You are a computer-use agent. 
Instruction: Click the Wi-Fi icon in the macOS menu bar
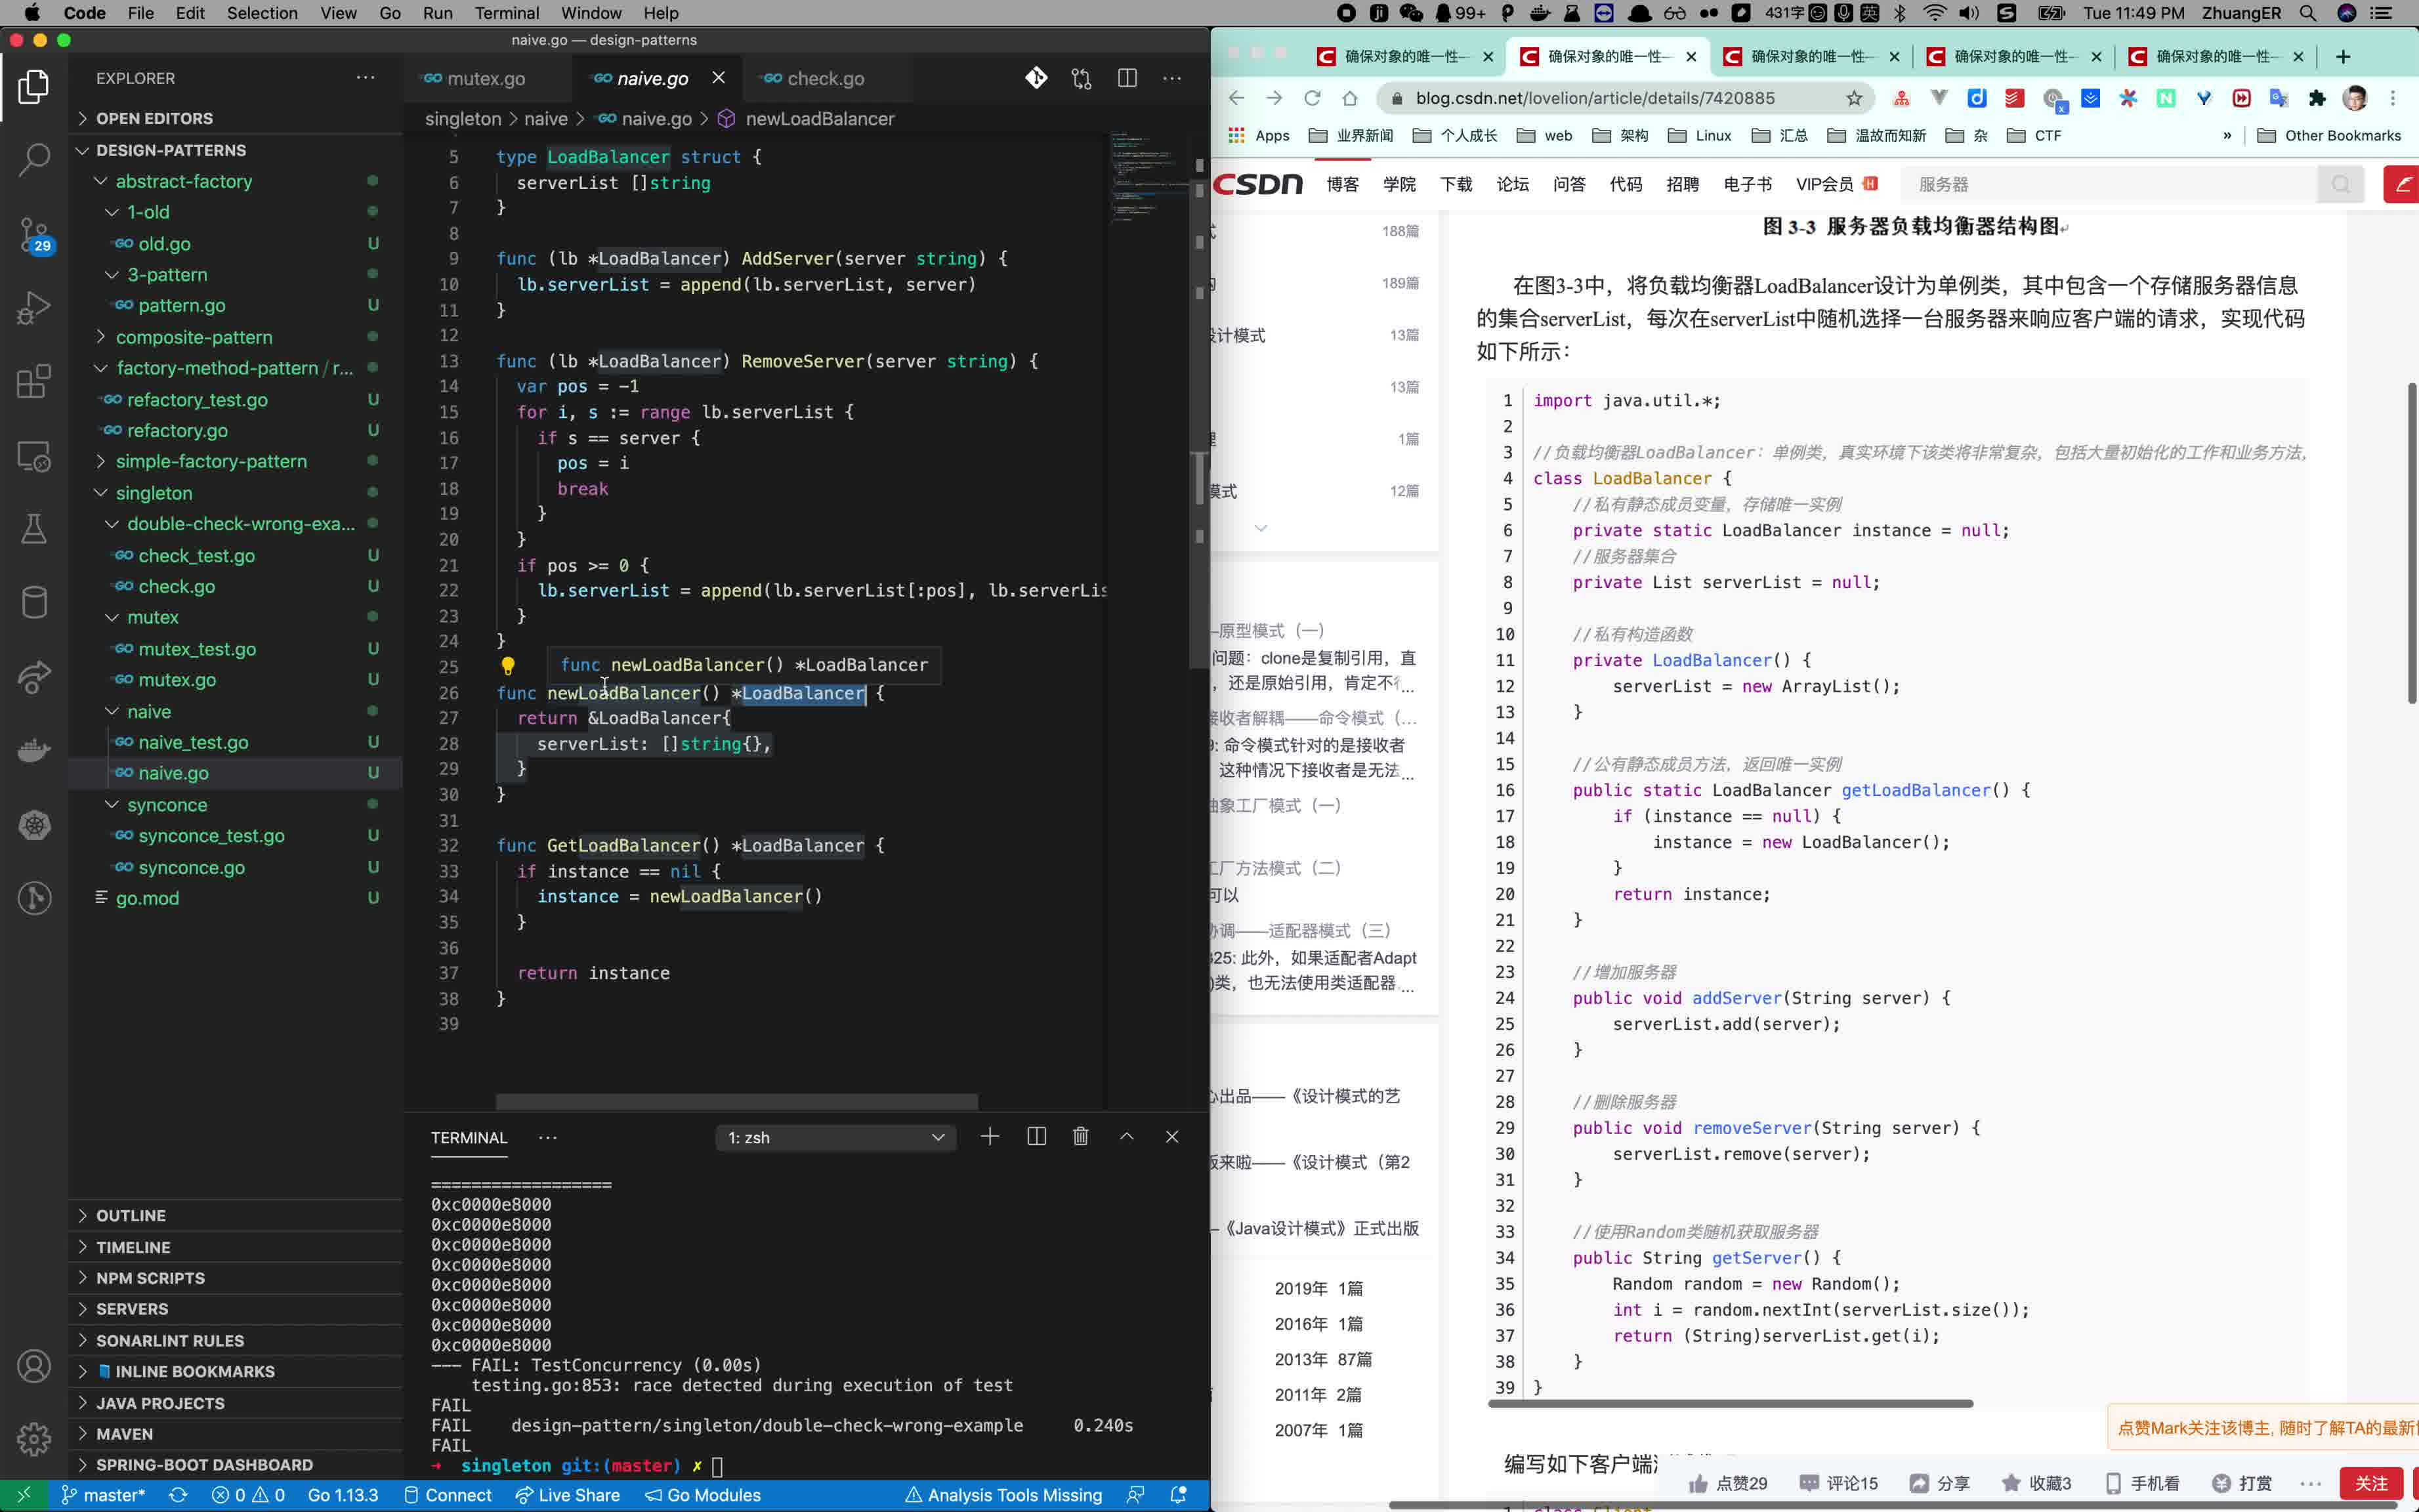tap(1935, 13)
